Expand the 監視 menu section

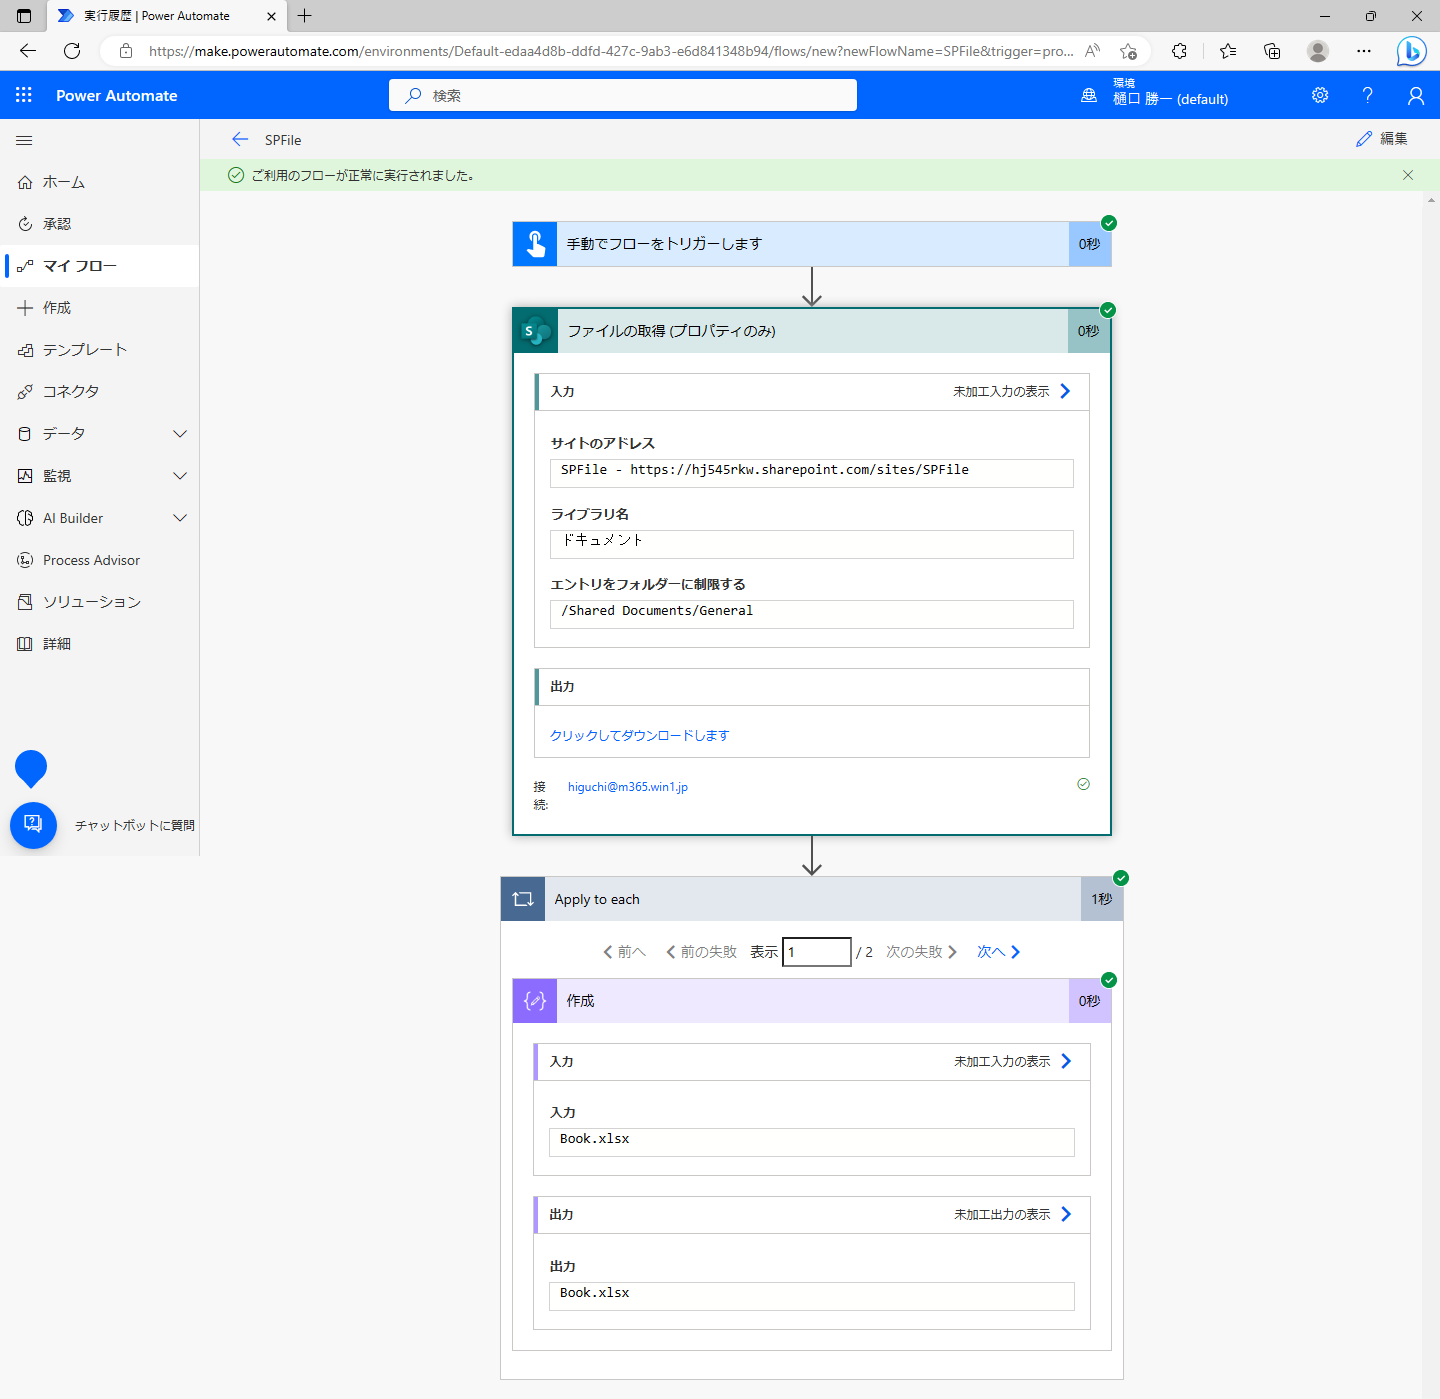pos(180,476)
